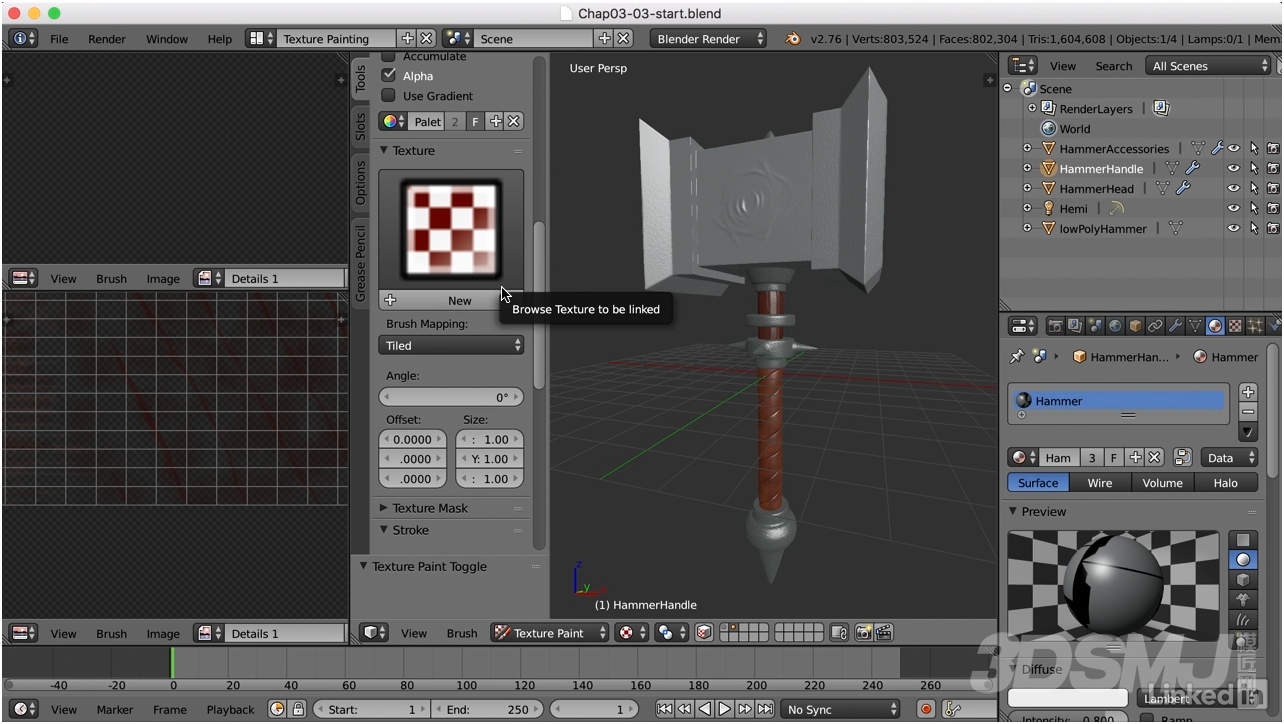Open the Object properties cube icon
The height and width of the screenshot is (724, 1284).
tap(1135, 326)
